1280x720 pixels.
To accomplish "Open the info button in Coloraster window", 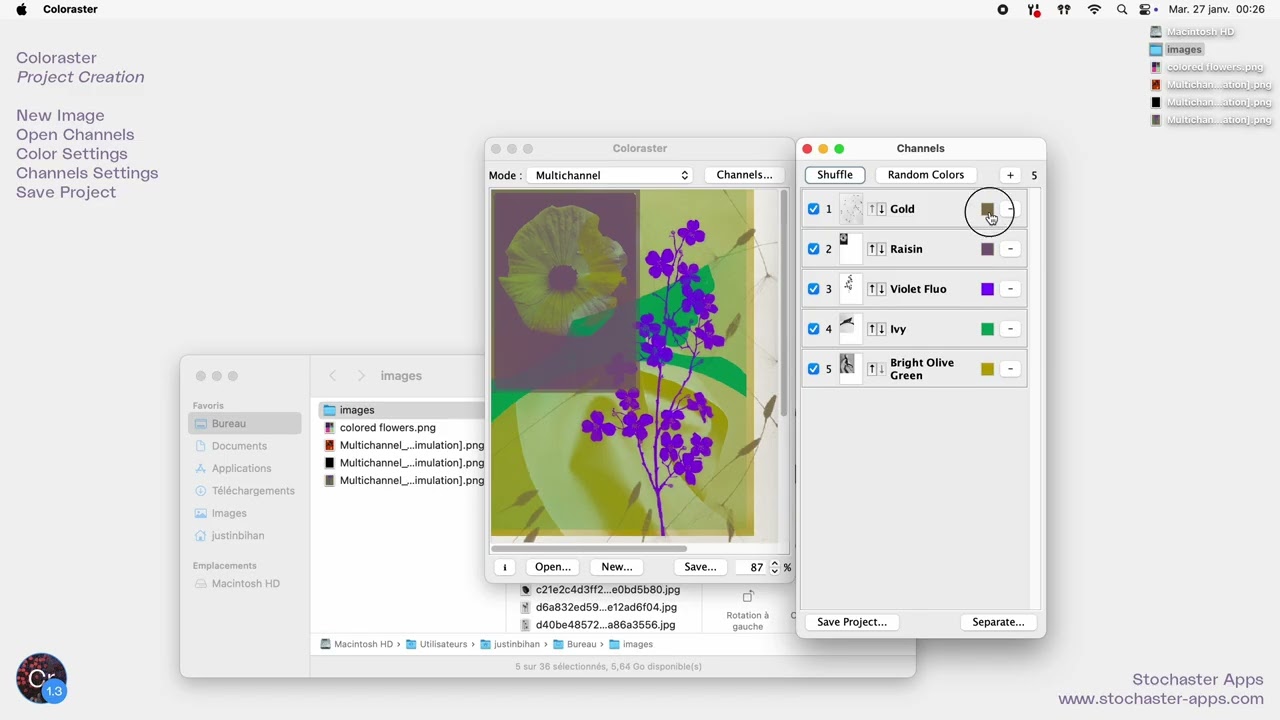I will point(505,567).
